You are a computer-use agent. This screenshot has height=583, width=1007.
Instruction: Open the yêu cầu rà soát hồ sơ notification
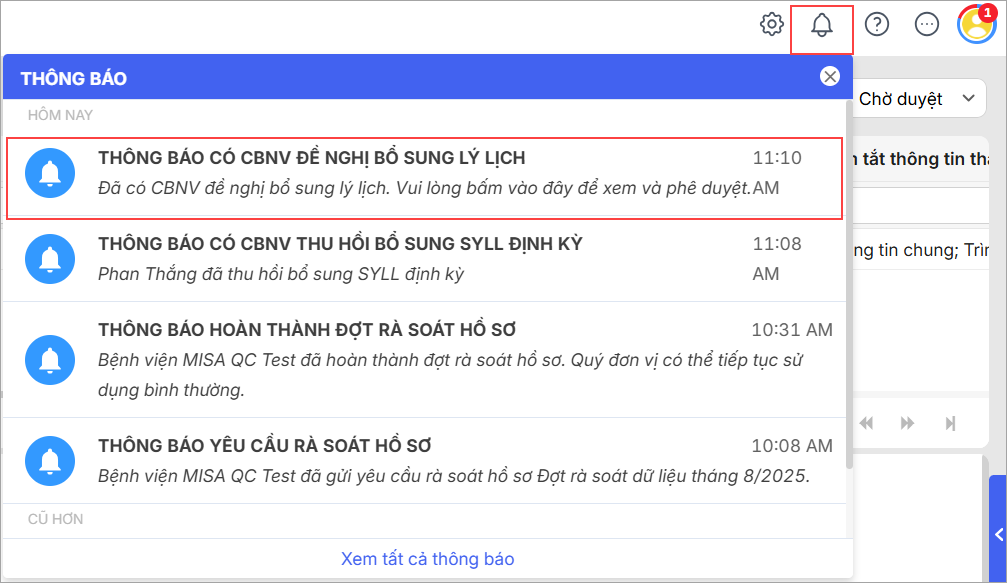[x=424, y=460]
